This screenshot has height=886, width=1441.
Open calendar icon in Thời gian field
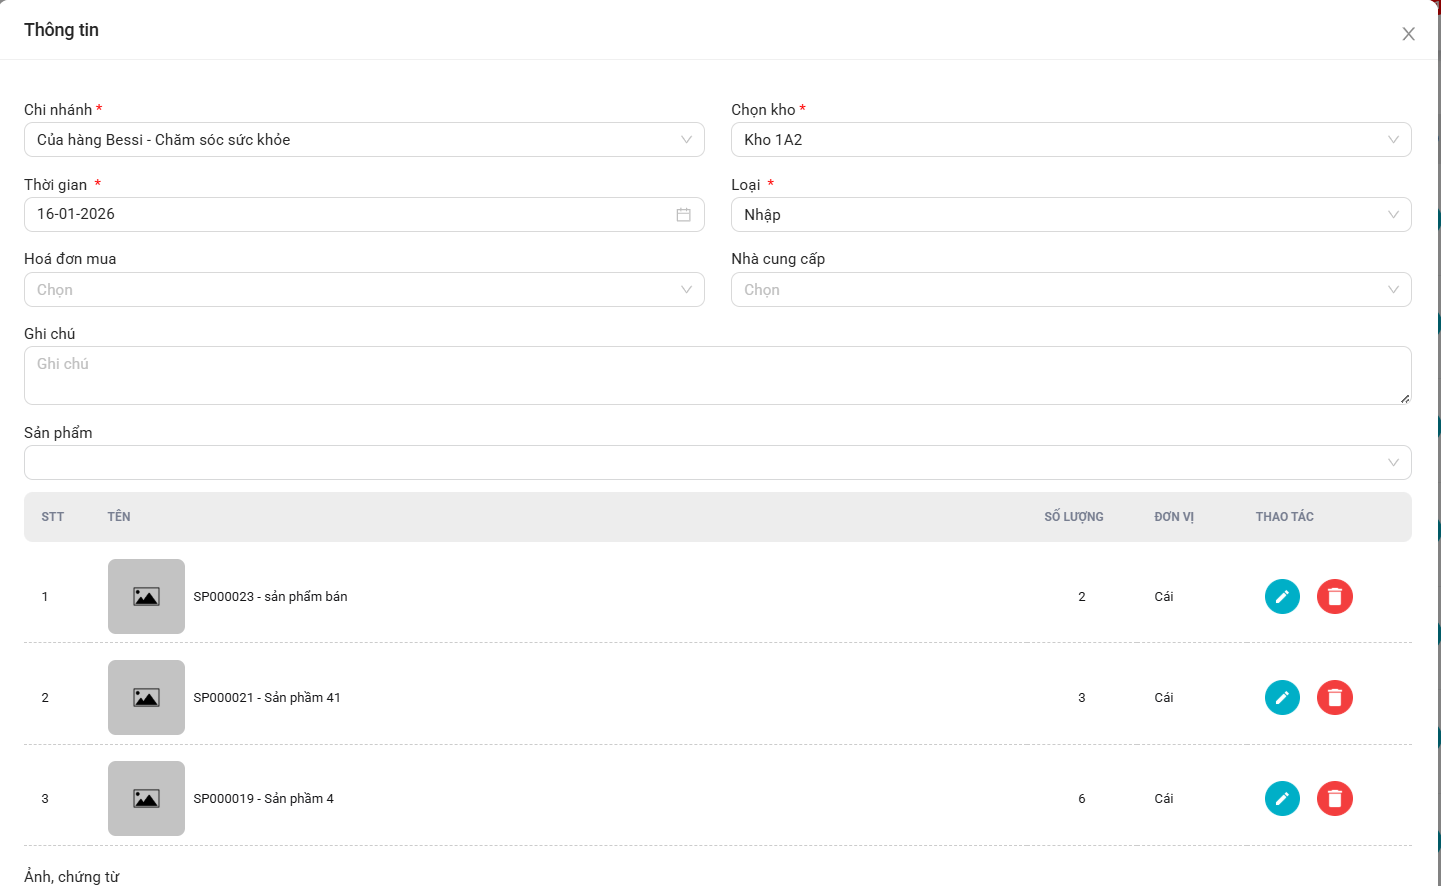point(683,215)
